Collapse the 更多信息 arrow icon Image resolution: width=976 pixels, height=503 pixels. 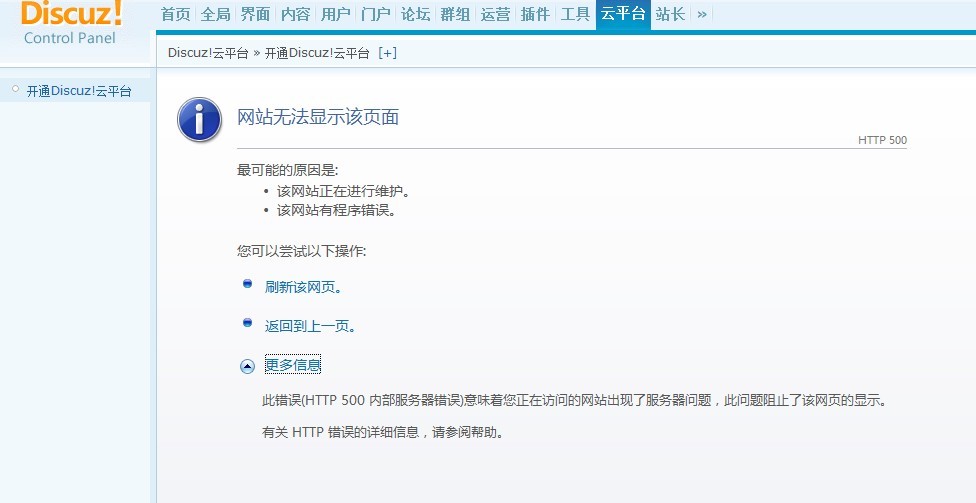pos(247,367)
